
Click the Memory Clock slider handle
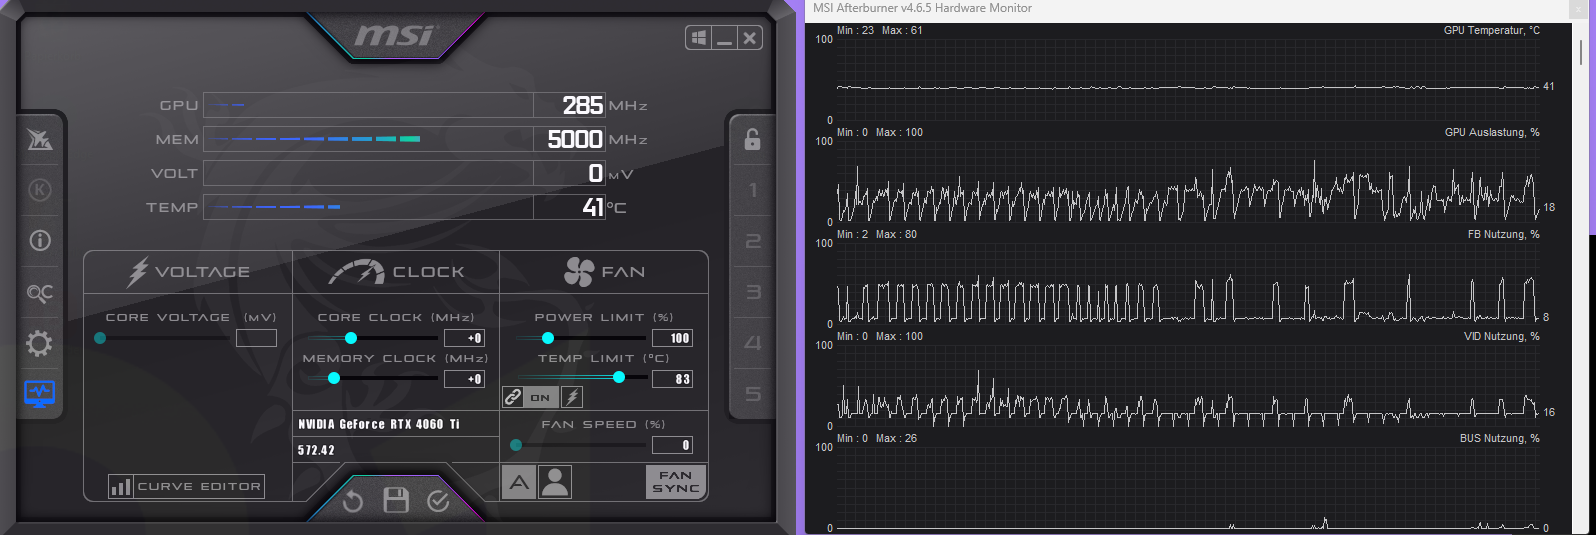[x=334, y=378]
